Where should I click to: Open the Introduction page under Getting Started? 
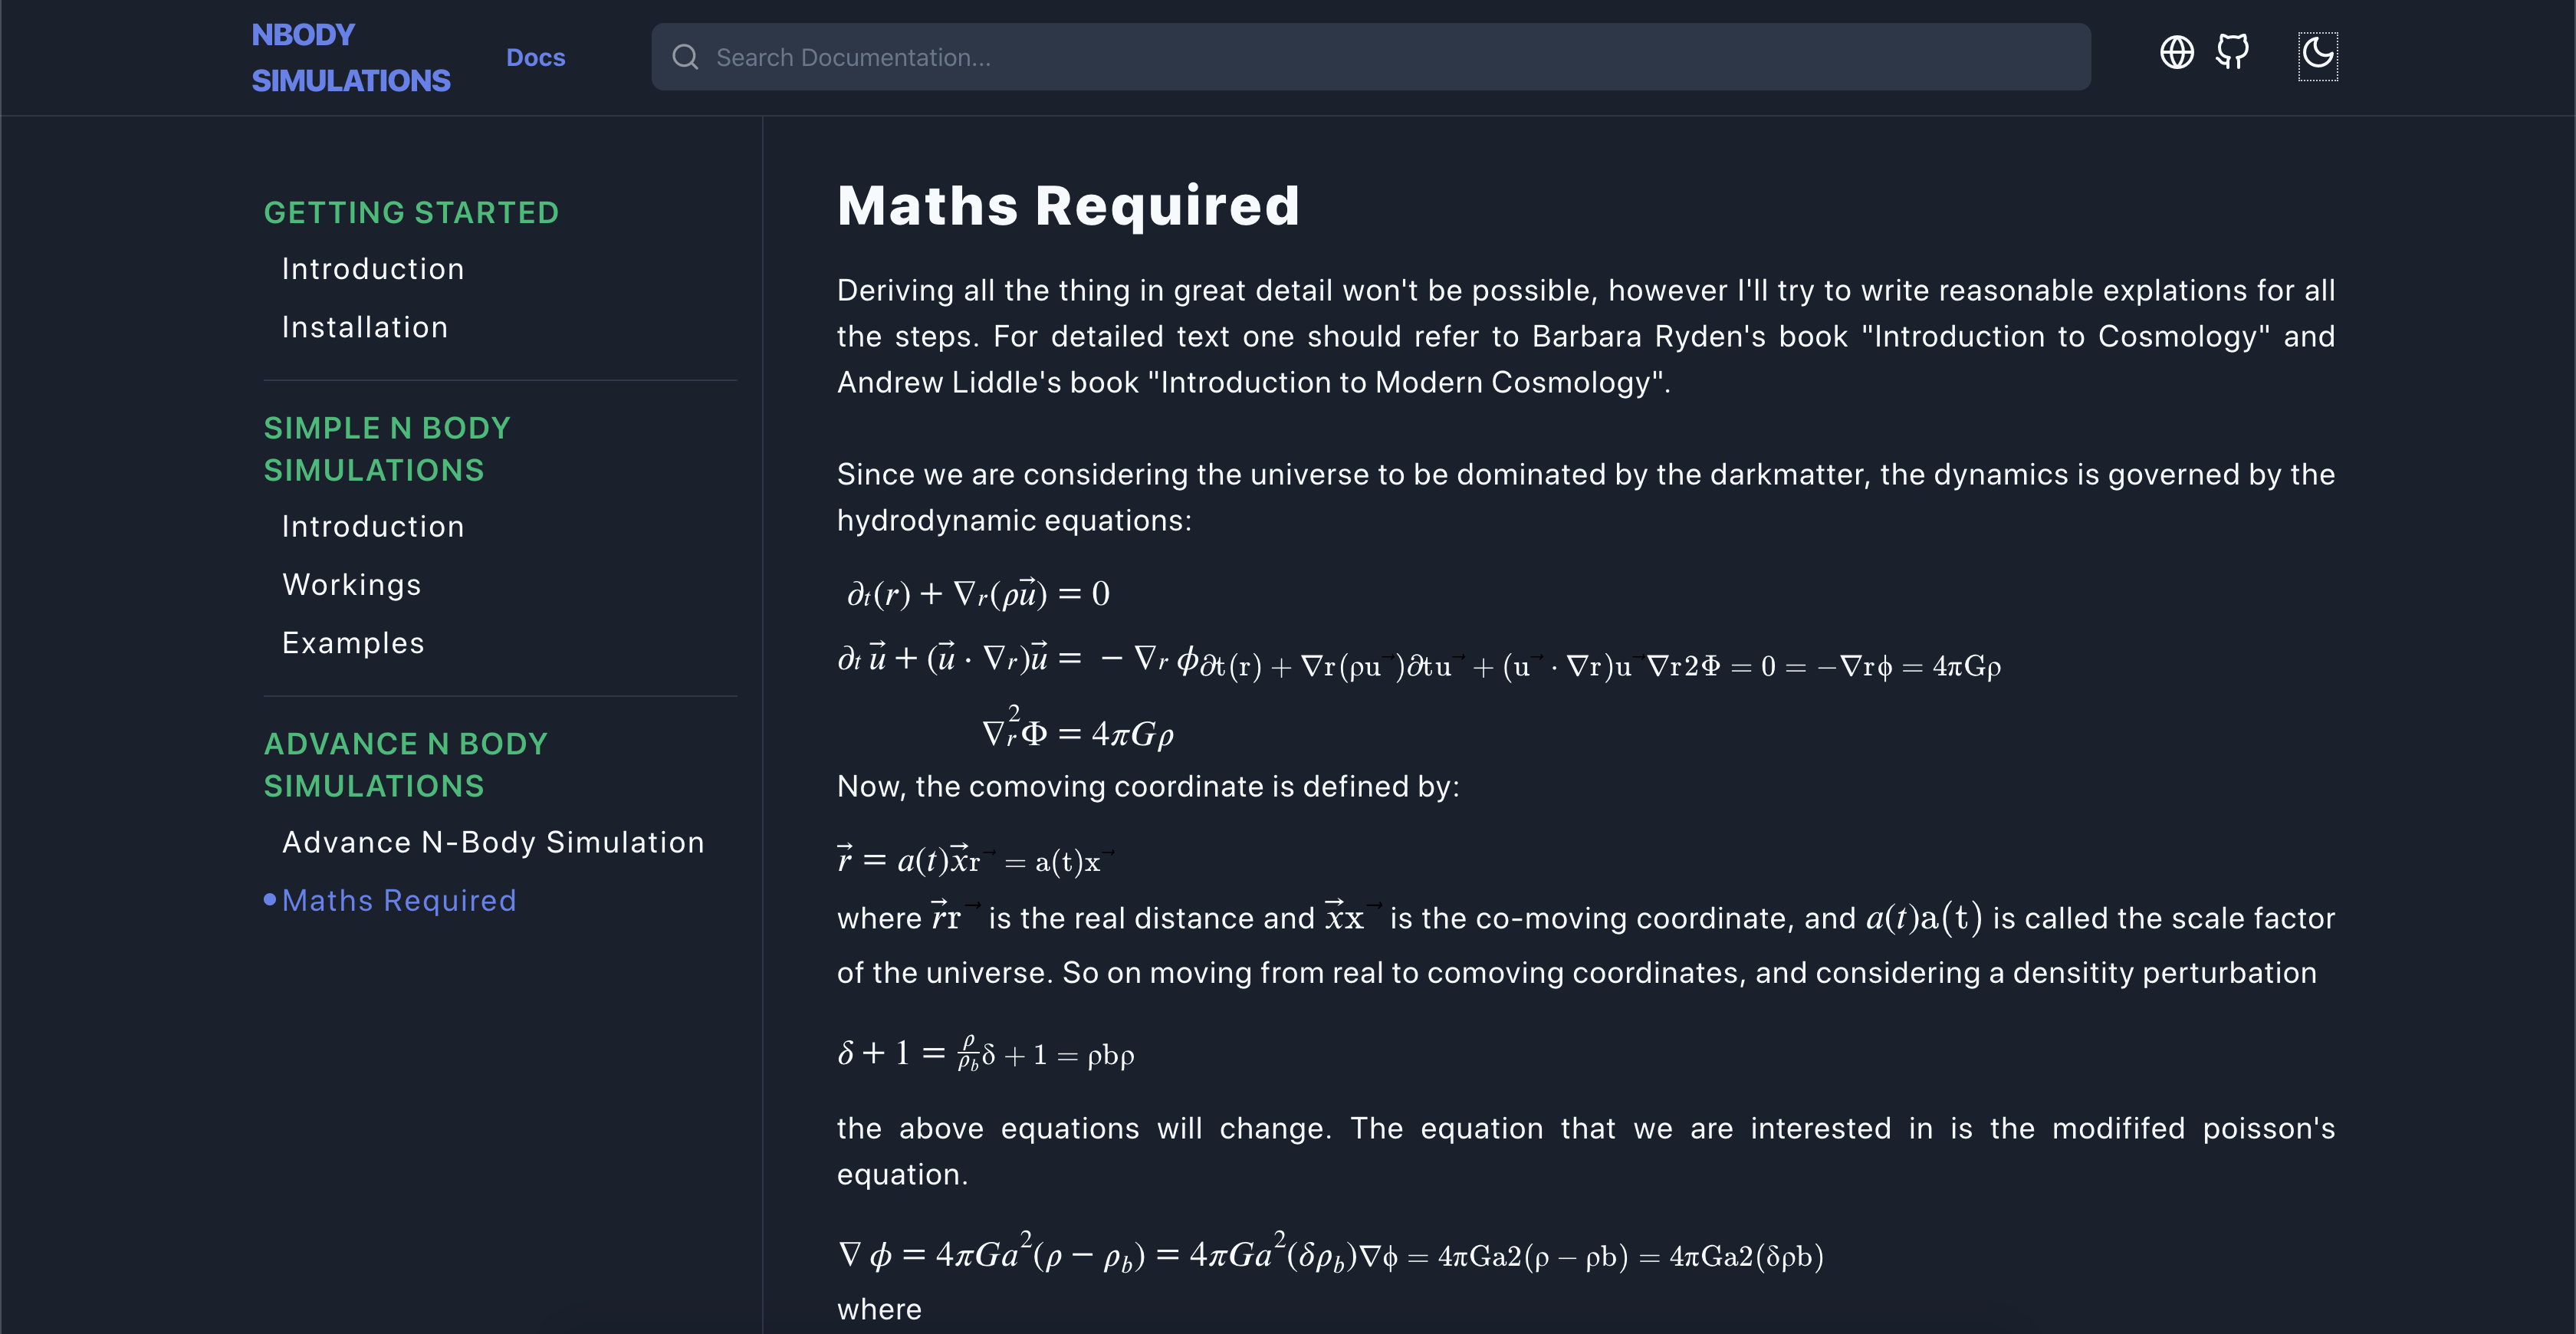pos(372,268)
